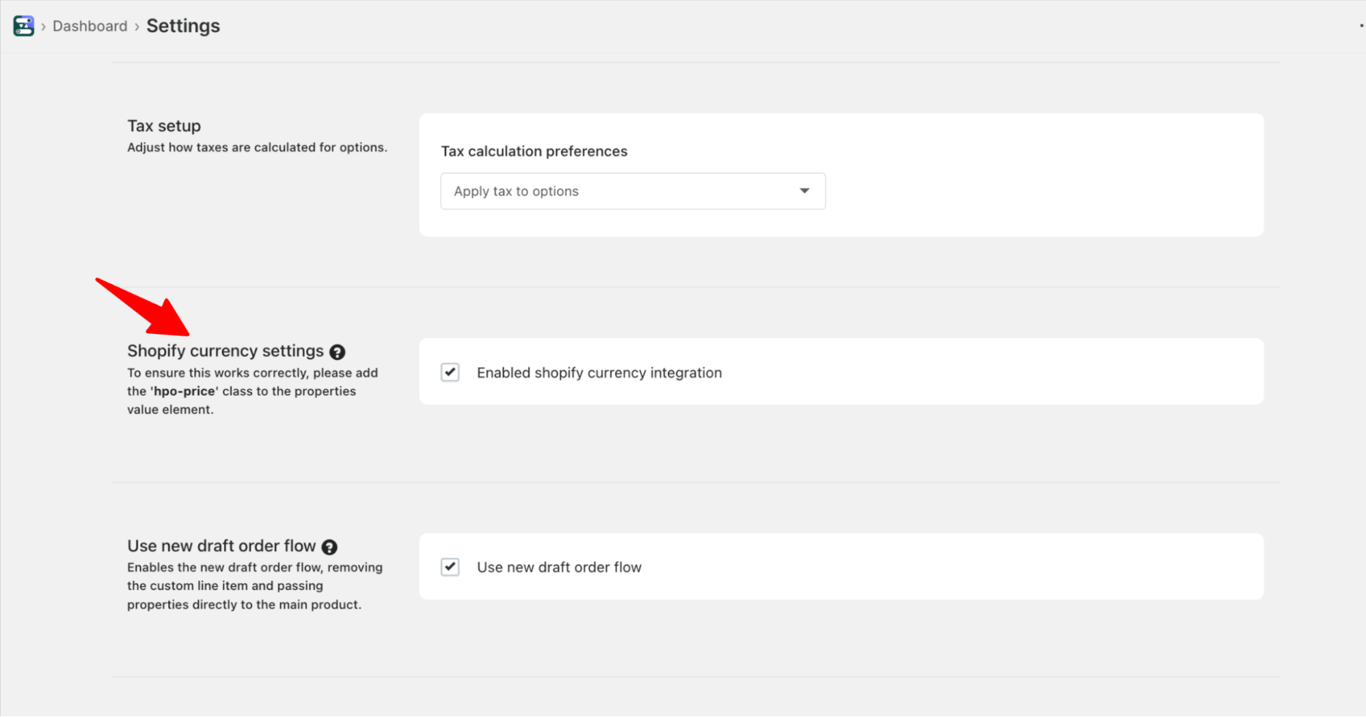Click the red arrow annotation graphic
1366x717 pixels.
[x=145, y=308]
